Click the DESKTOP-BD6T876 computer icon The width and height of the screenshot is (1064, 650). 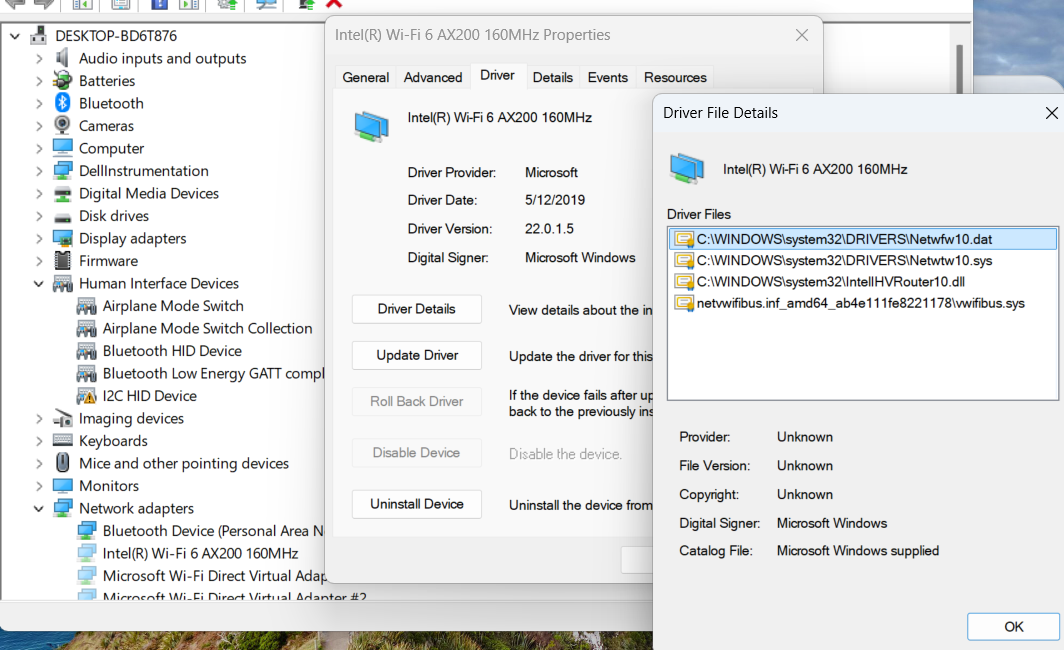(x=39, y=35)
